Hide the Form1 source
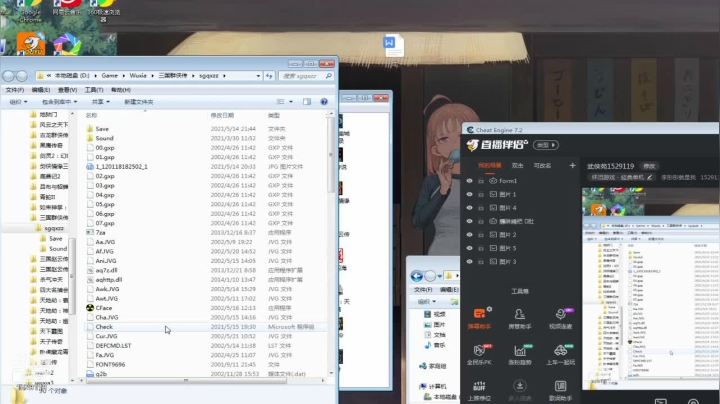 [x=469, y=181]
